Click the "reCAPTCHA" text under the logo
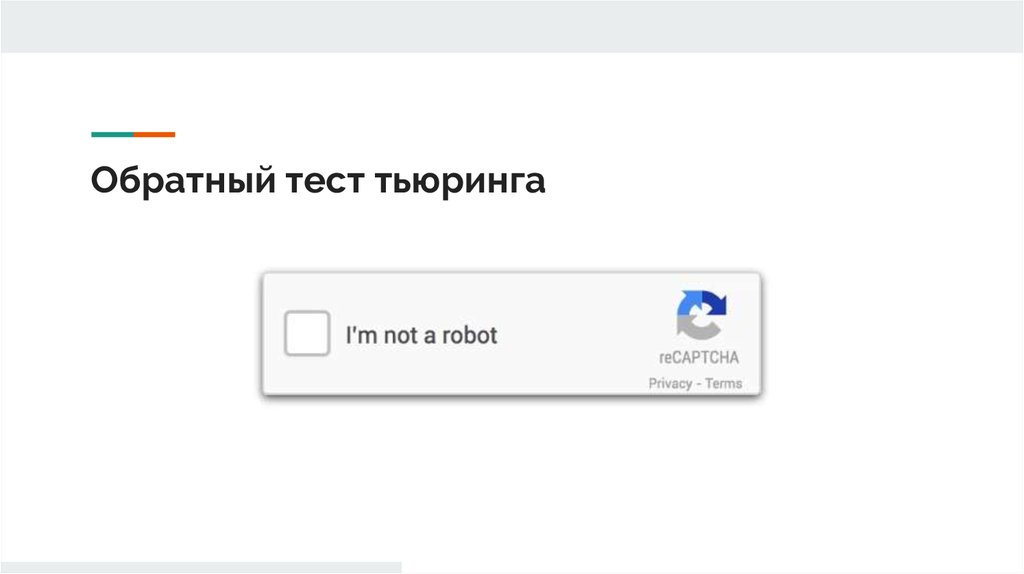The height and width of the screenshot is (574, 1024). pyautogui.click(x=699, y=358)
